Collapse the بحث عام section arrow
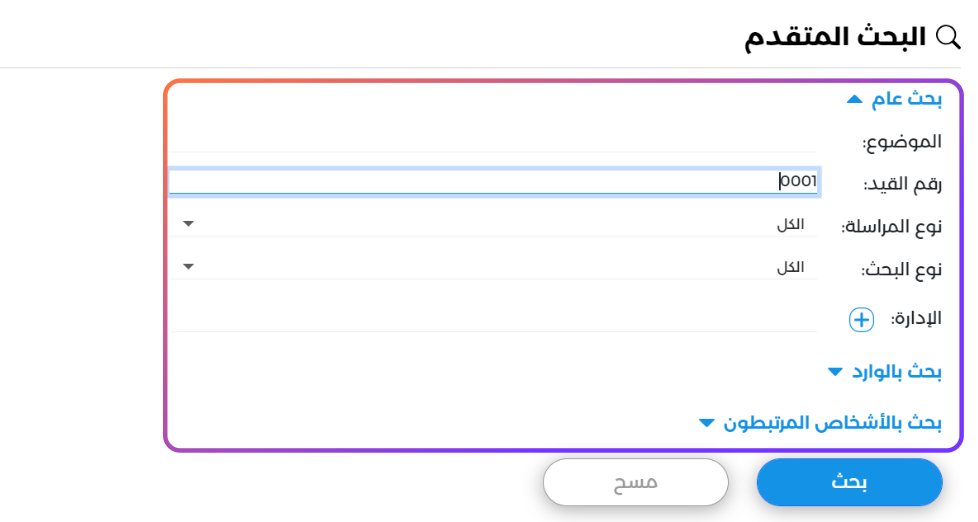The width and height of the screenshot is (978, 522). [853, 99]
